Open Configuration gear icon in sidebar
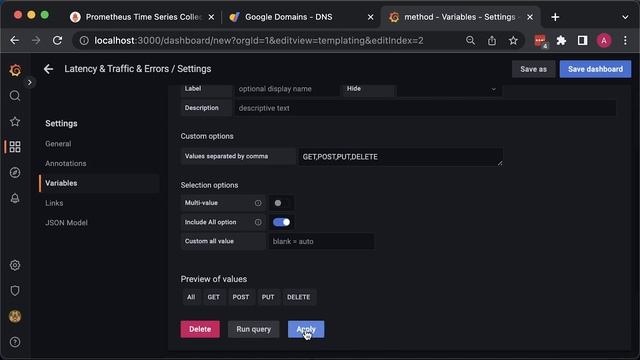 (x=15, y=265)
